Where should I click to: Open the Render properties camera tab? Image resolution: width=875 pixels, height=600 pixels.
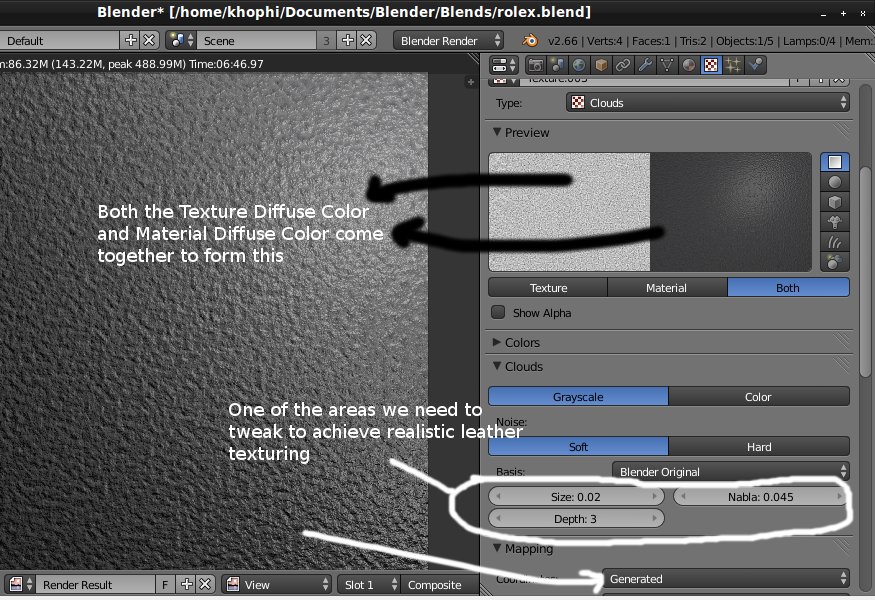536,65
